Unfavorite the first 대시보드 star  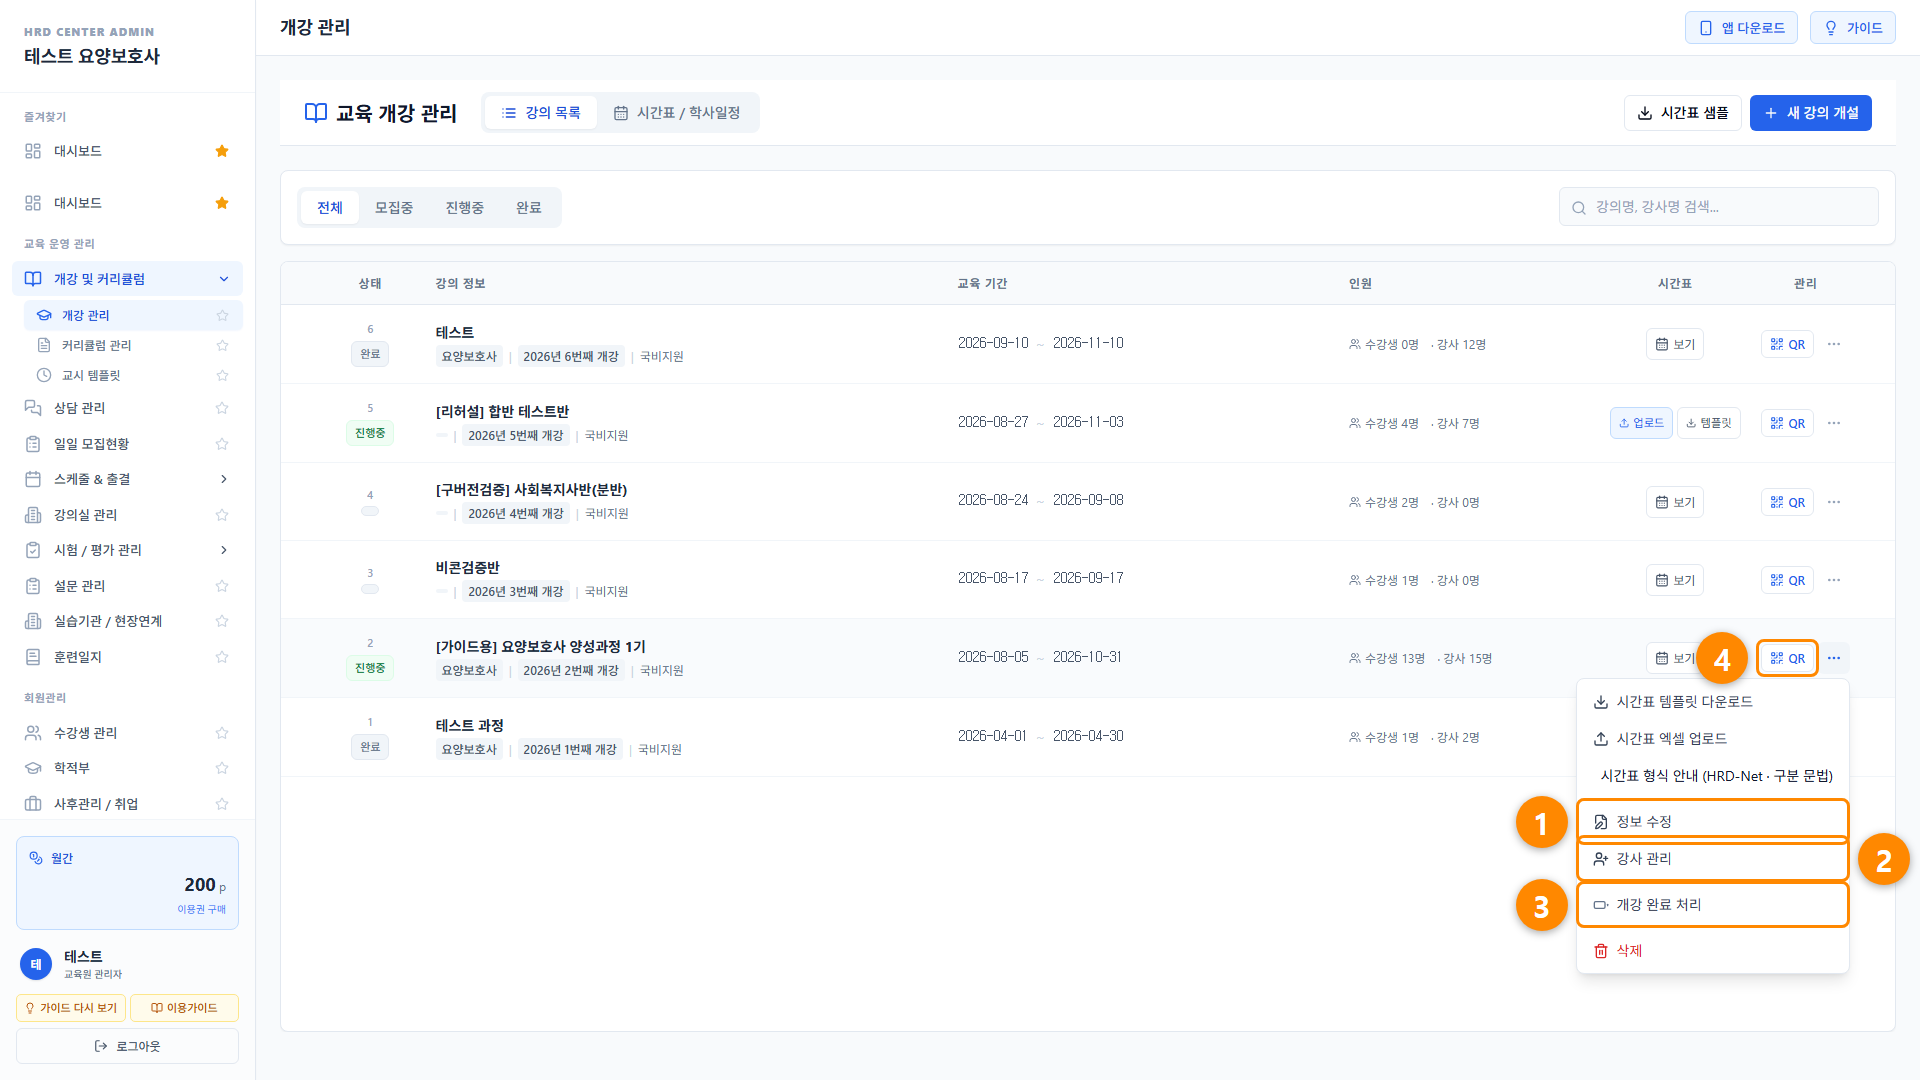[222, 151]
